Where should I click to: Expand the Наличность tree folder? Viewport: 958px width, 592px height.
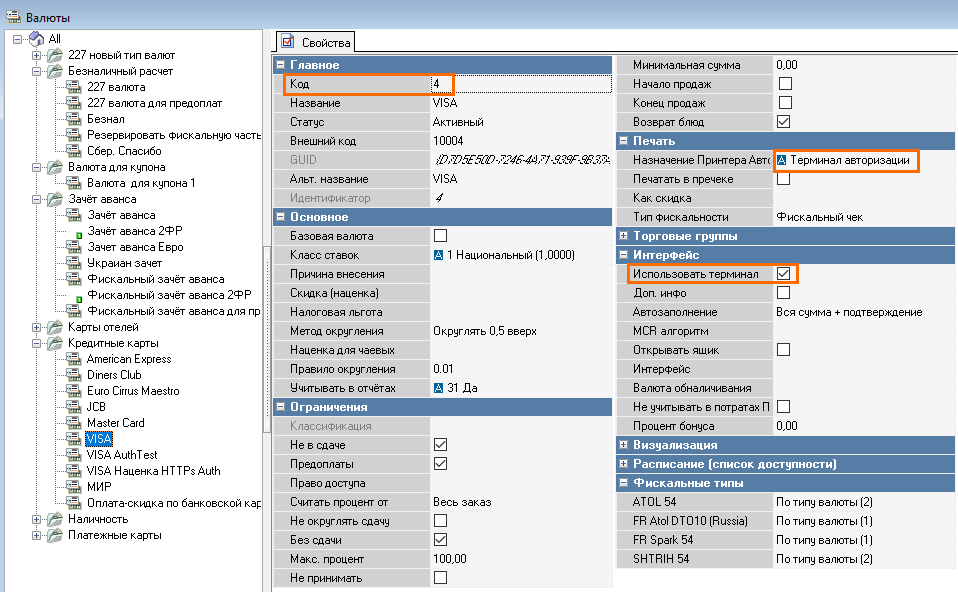coord(37,519)
